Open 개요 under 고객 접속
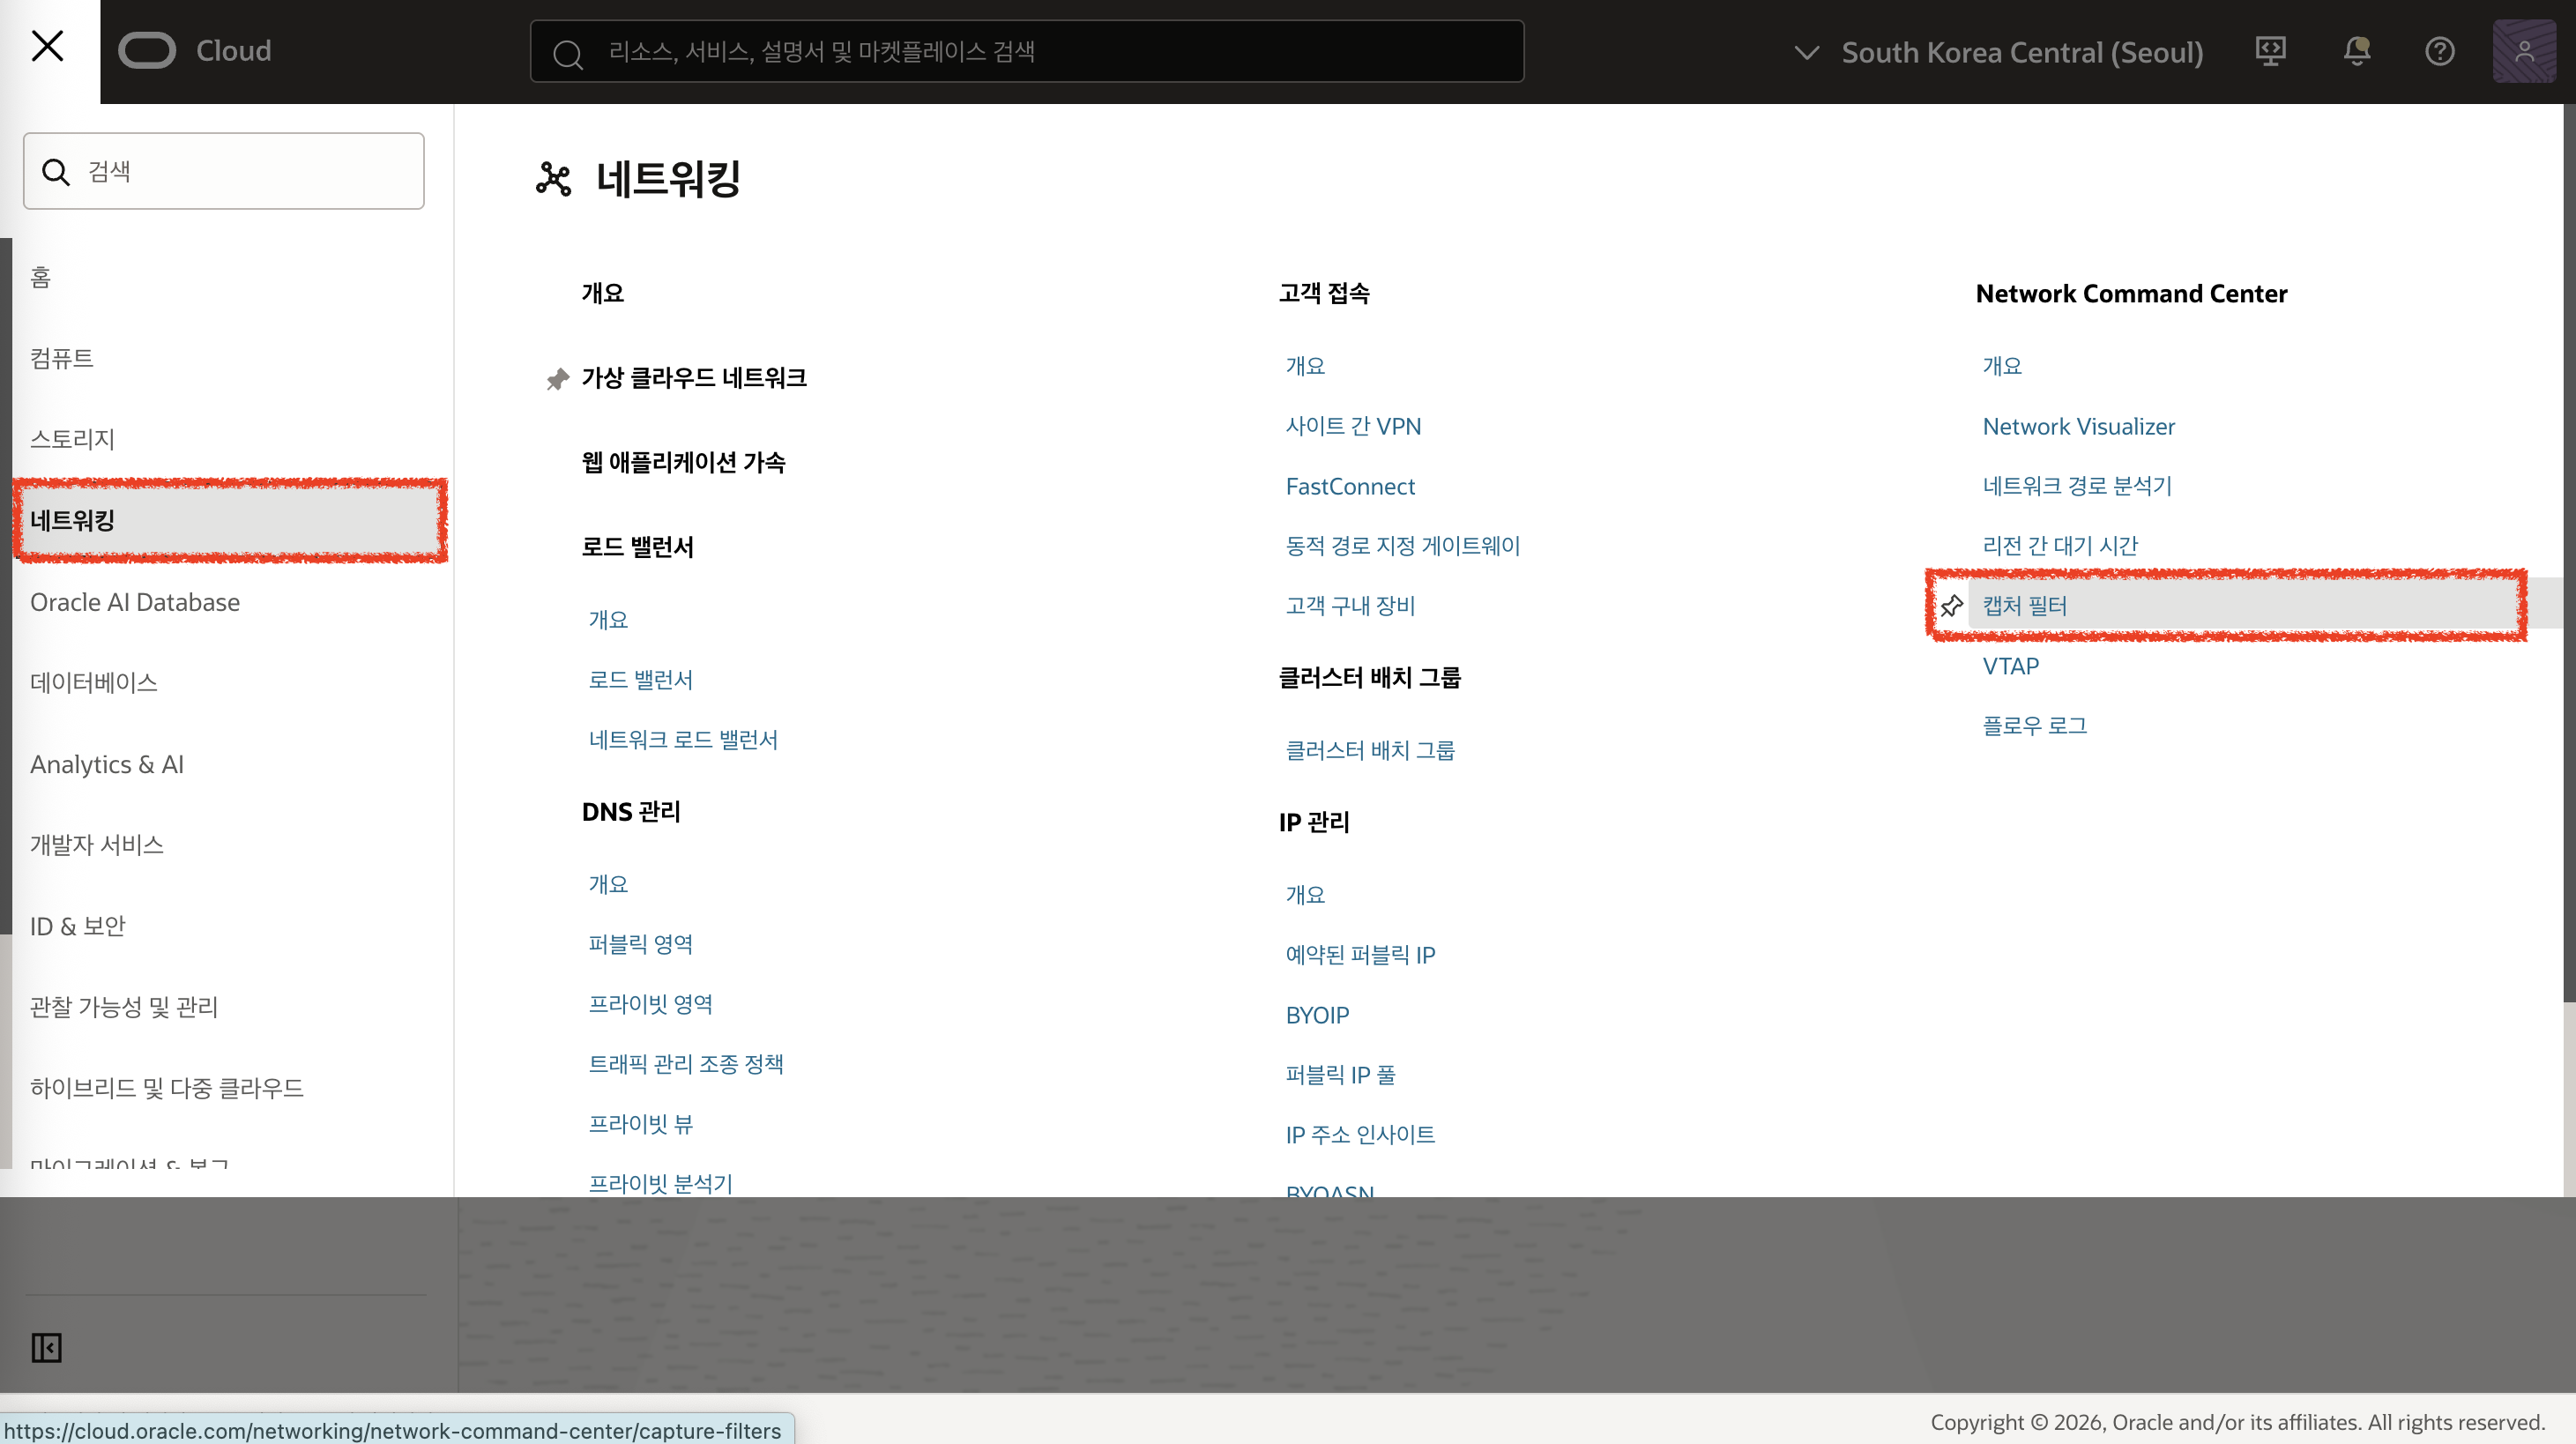This screenshot has height=1444, width=2576. coord(1305,366)
